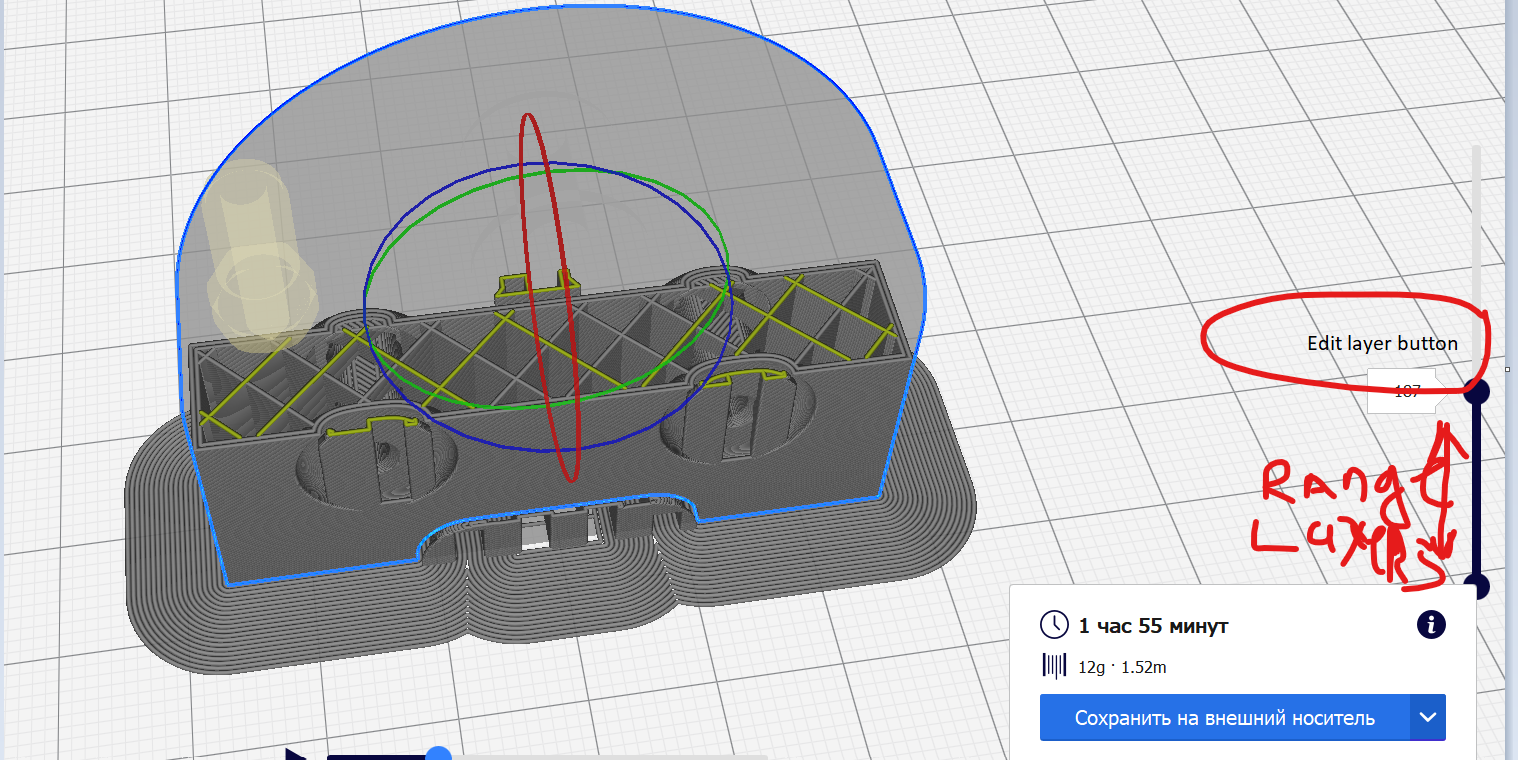Click the circled Edit layer button
Screen dimensions: 1518x760
coord(1383,343)
